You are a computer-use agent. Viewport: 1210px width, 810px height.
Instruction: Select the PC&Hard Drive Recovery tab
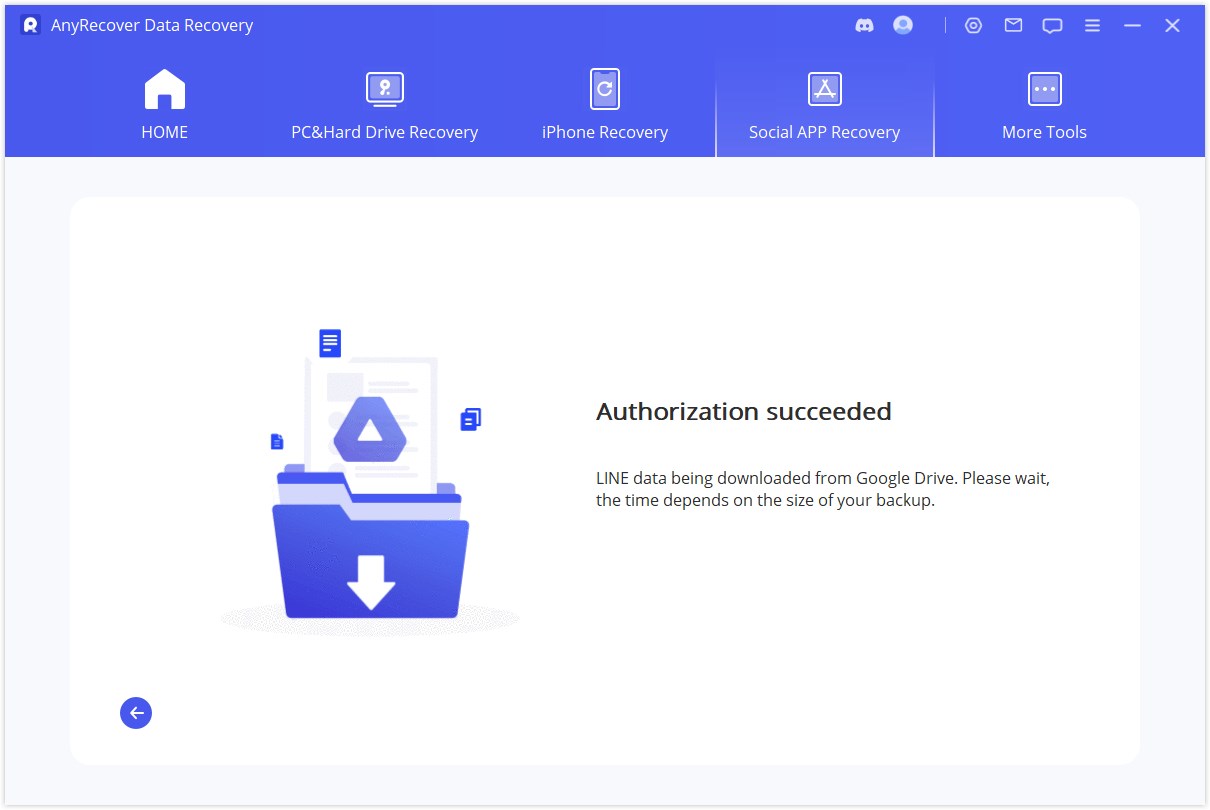tap(384, 105)
